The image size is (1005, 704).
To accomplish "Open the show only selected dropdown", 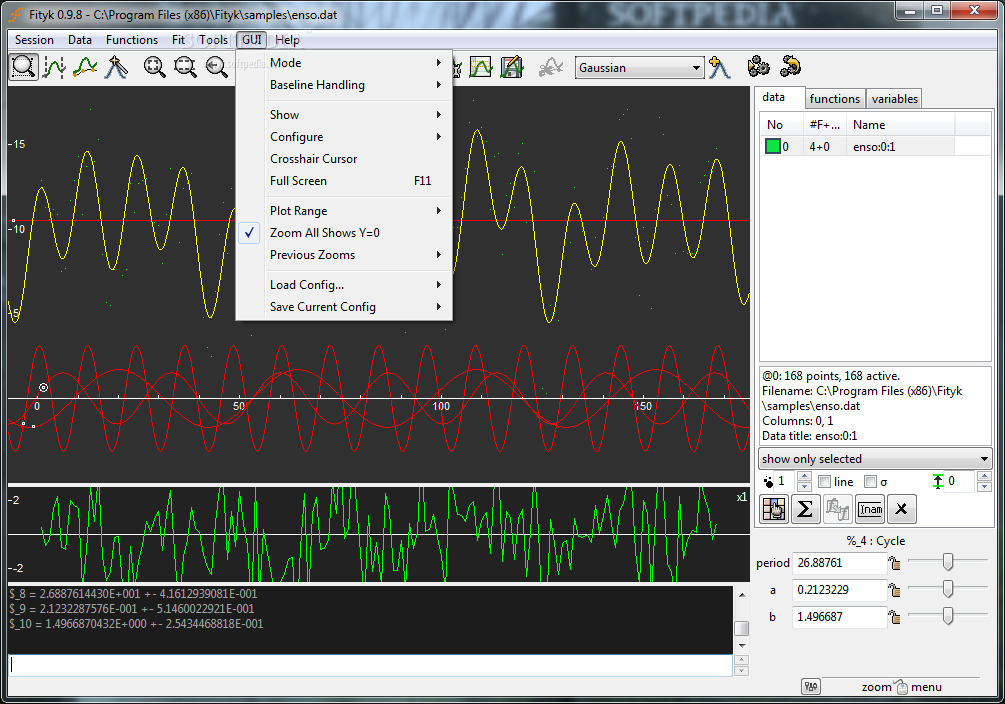I will coord(876,459).
